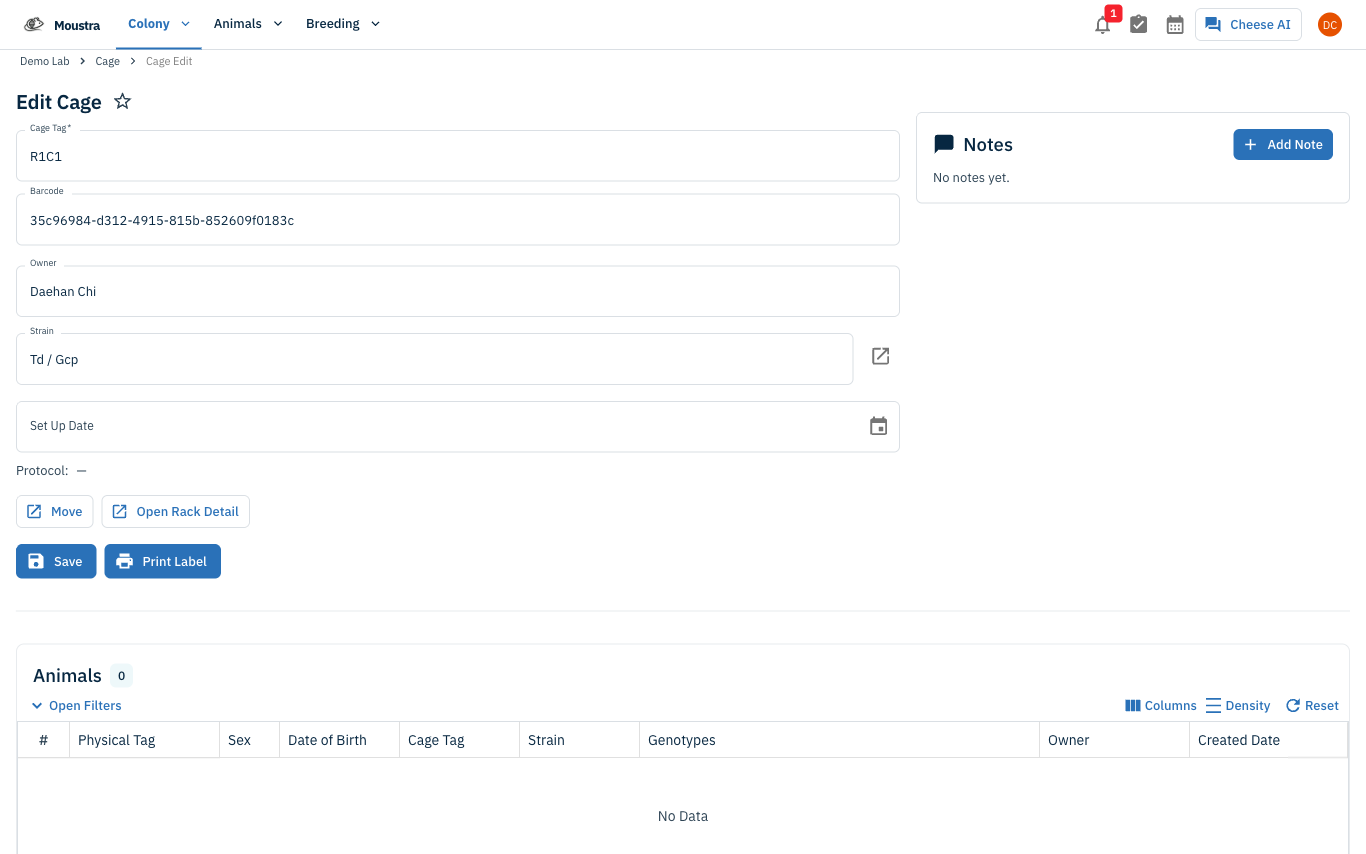Click the DC user avatar

pyautogui.click(x=1329, y=25)
